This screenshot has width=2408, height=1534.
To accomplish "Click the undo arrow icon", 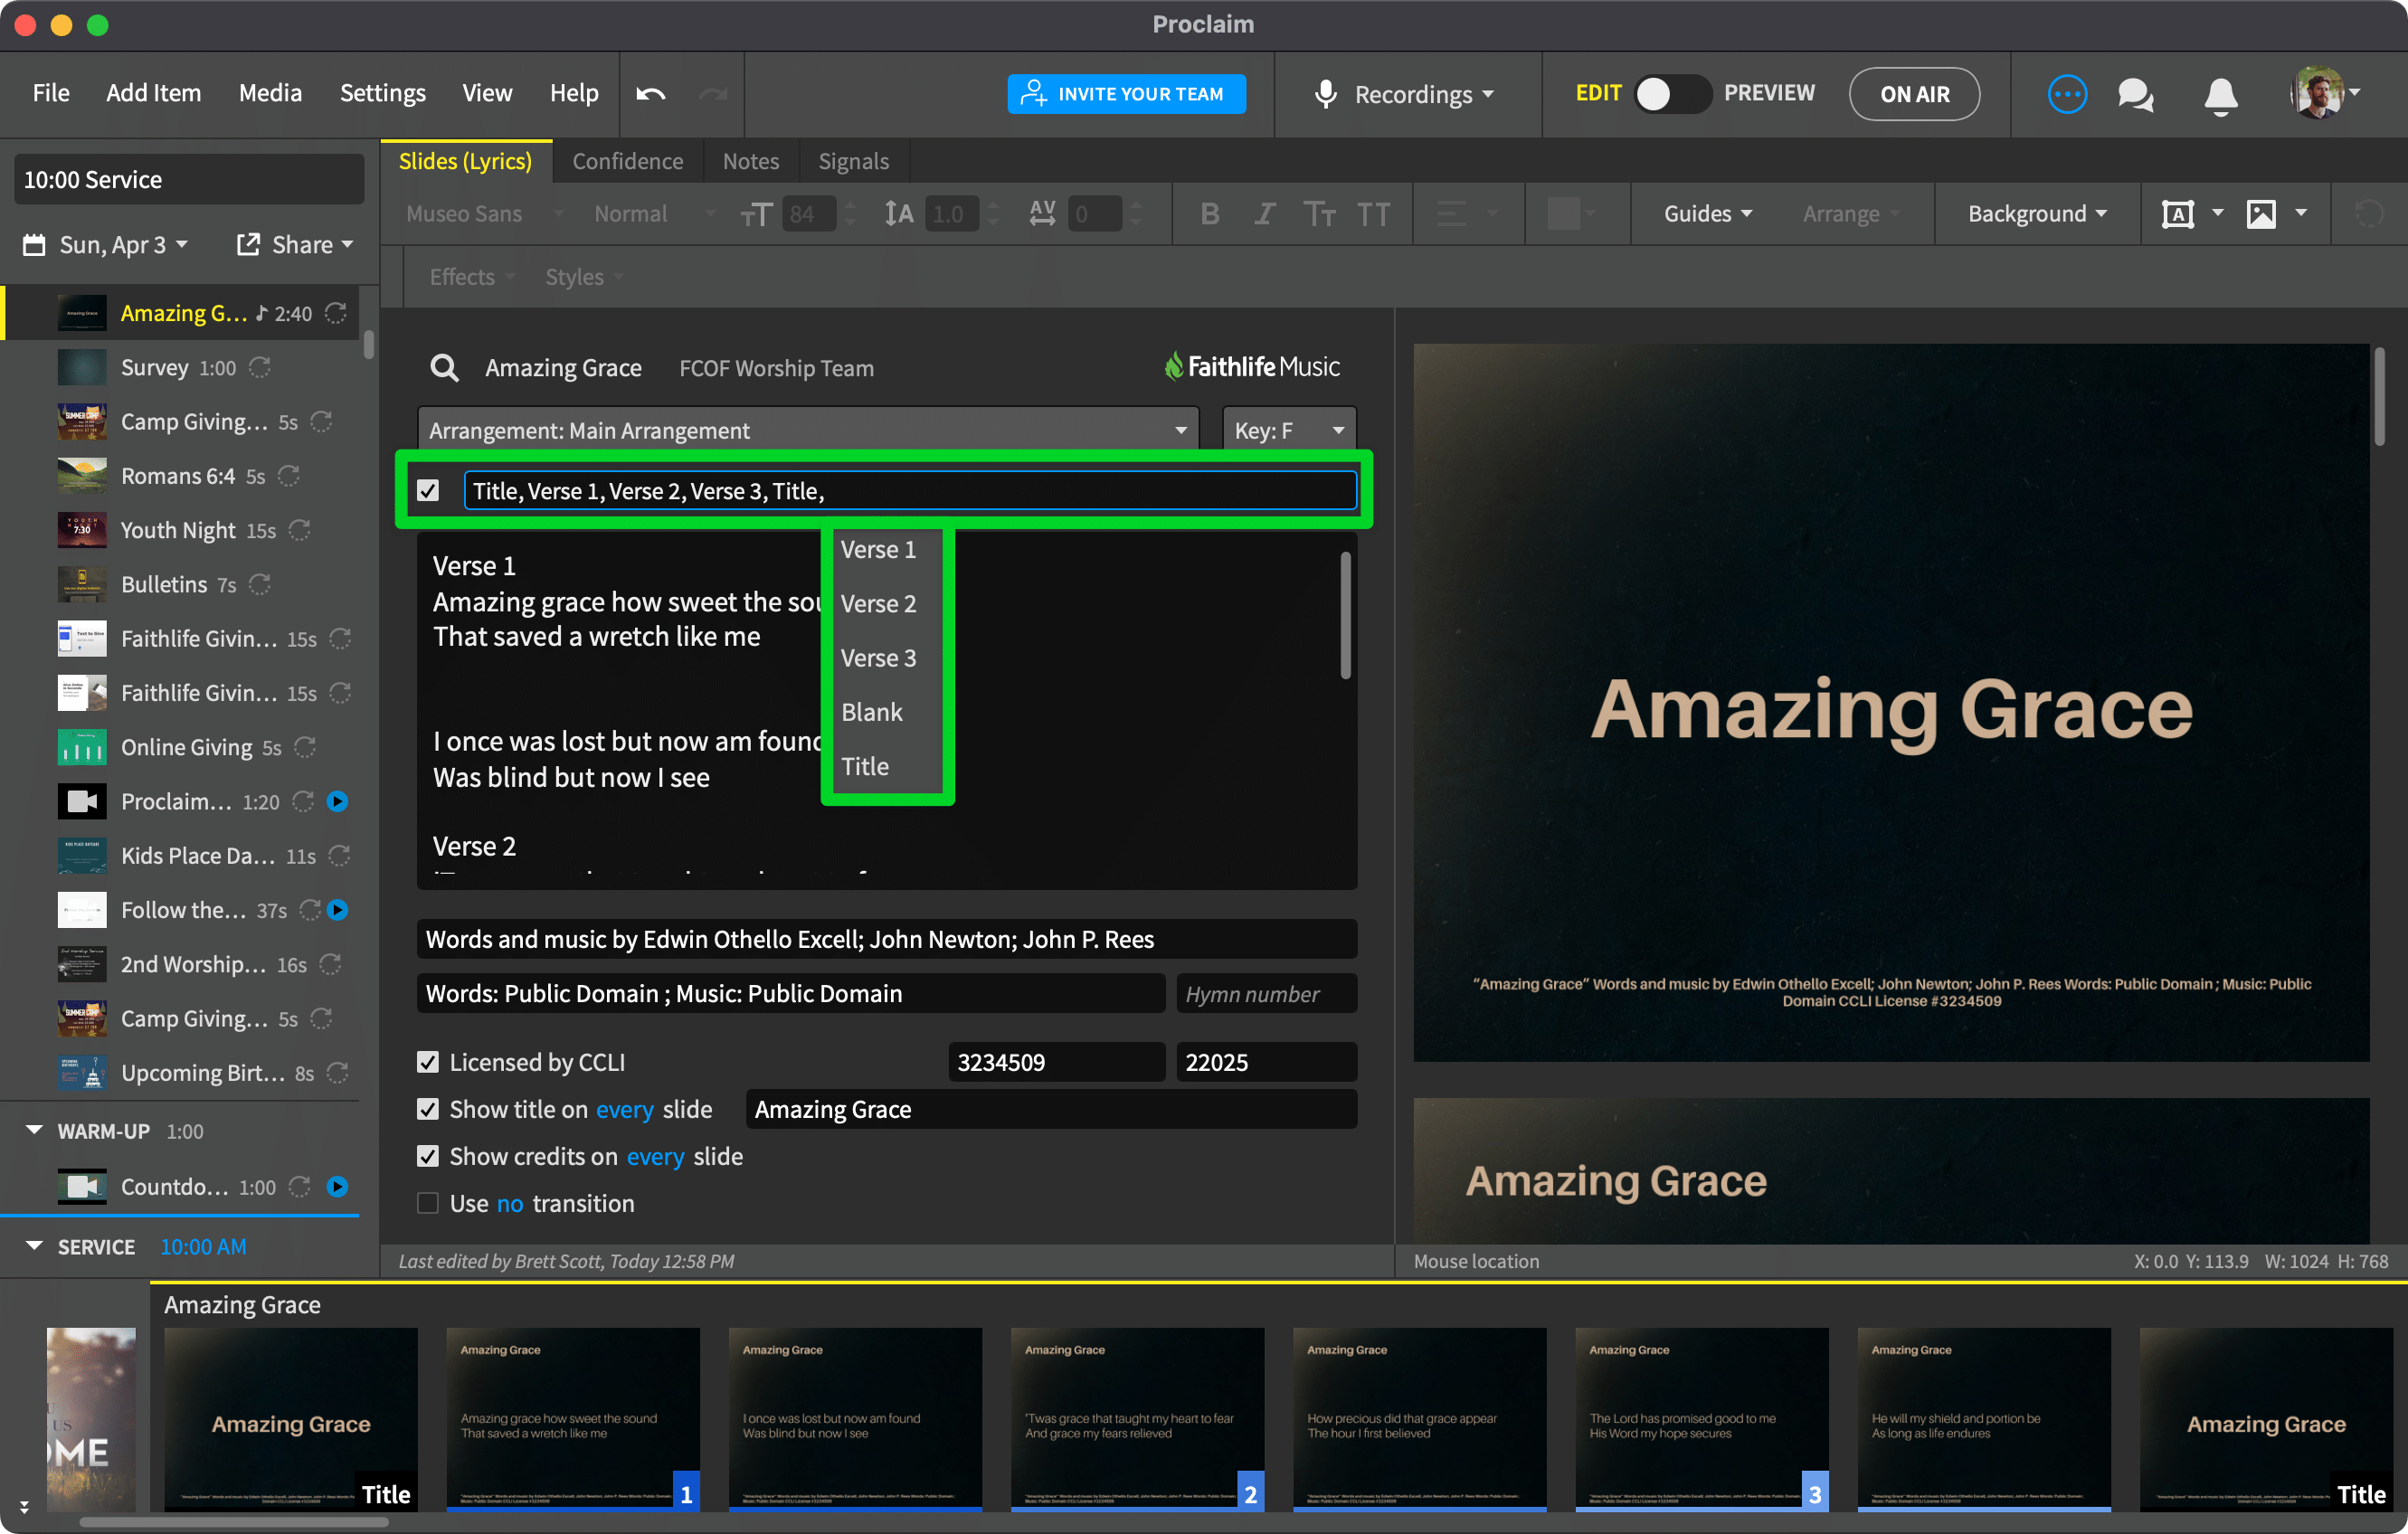I will coord(650,94).
